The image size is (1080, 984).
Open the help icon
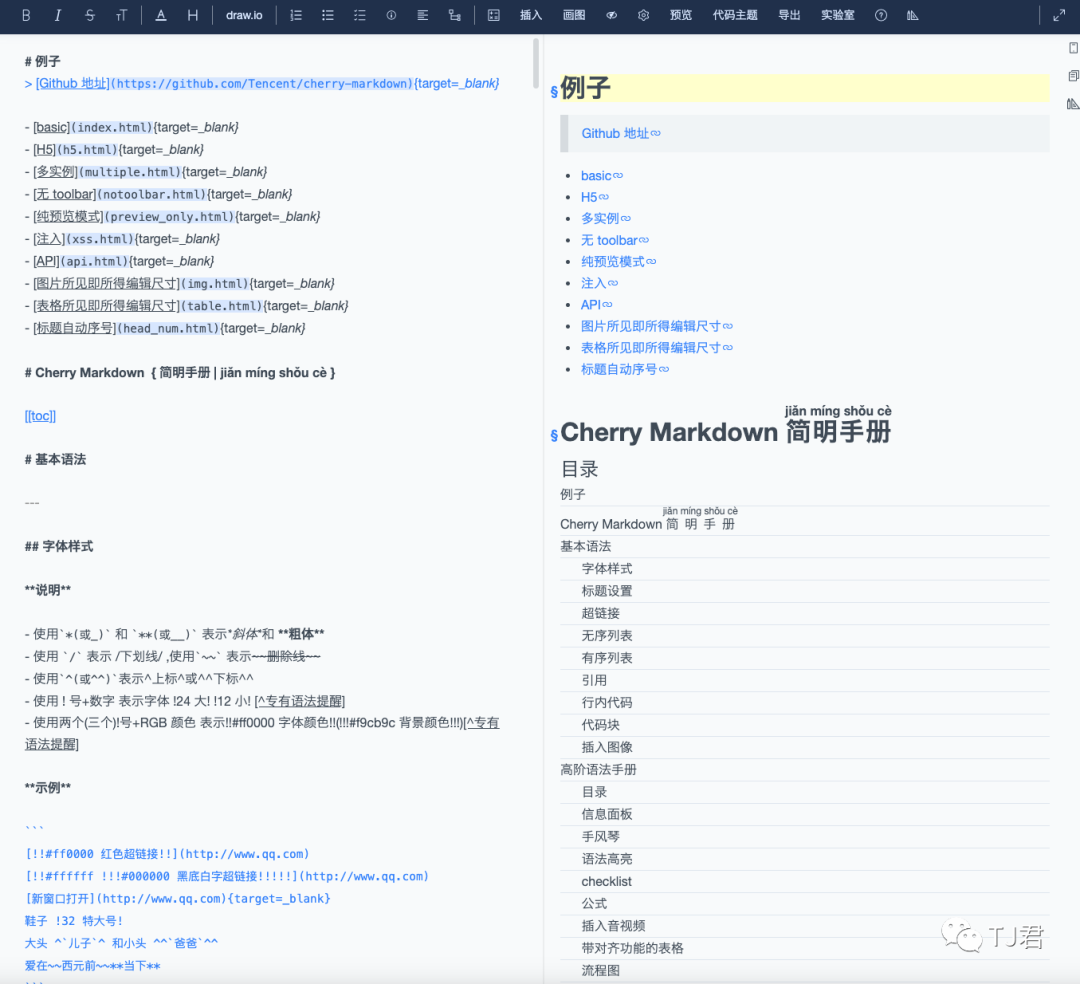pos(880,15)
